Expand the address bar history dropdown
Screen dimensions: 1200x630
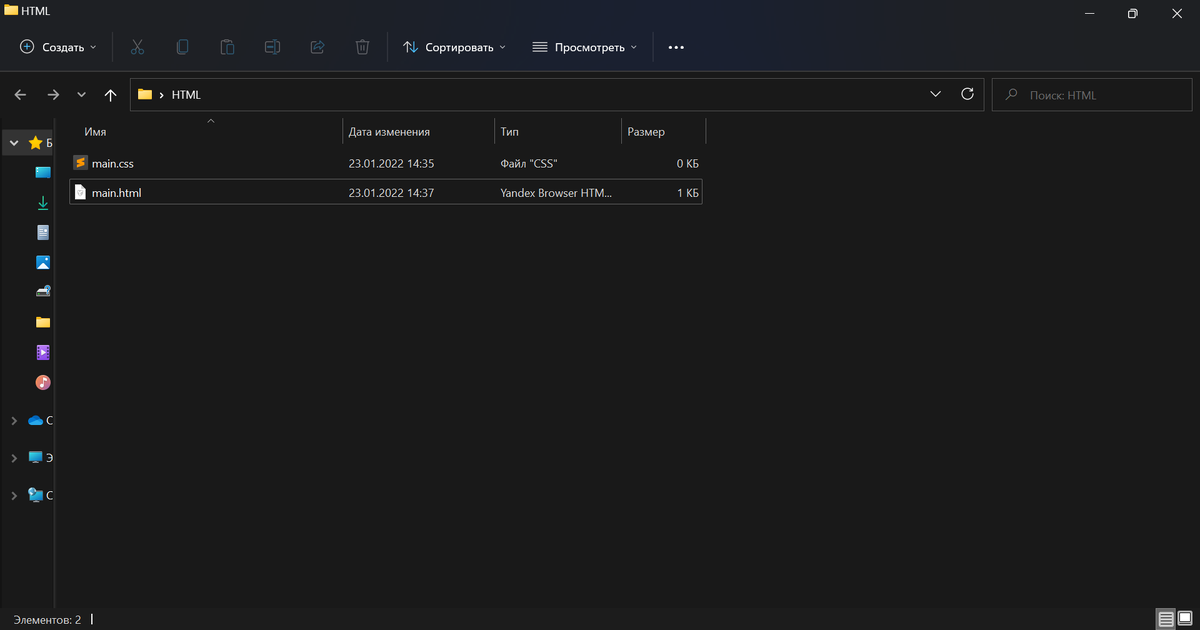pos(936,94)
